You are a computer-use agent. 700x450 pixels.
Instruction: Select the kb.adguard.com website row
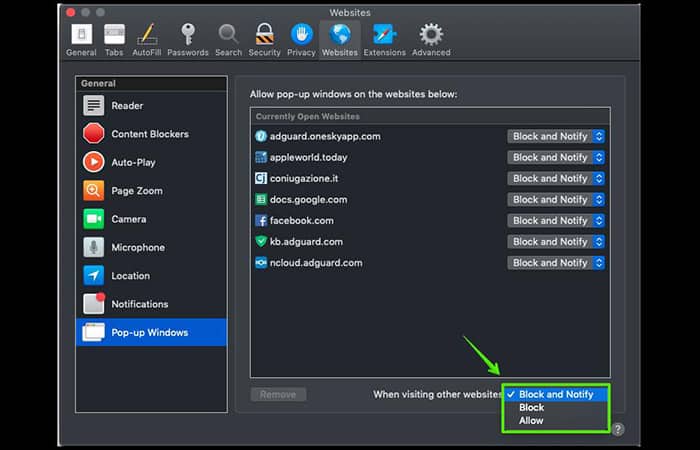coord(430,242)
